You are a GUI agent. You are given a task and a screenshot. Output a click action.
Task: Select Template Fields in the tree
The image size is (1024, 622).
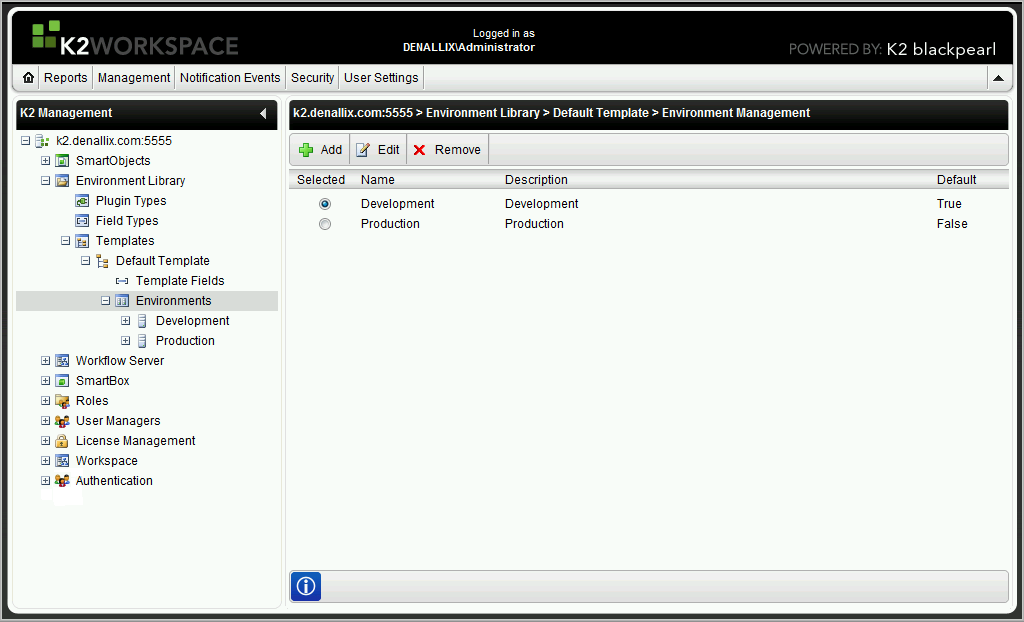[x=180, y=281]
